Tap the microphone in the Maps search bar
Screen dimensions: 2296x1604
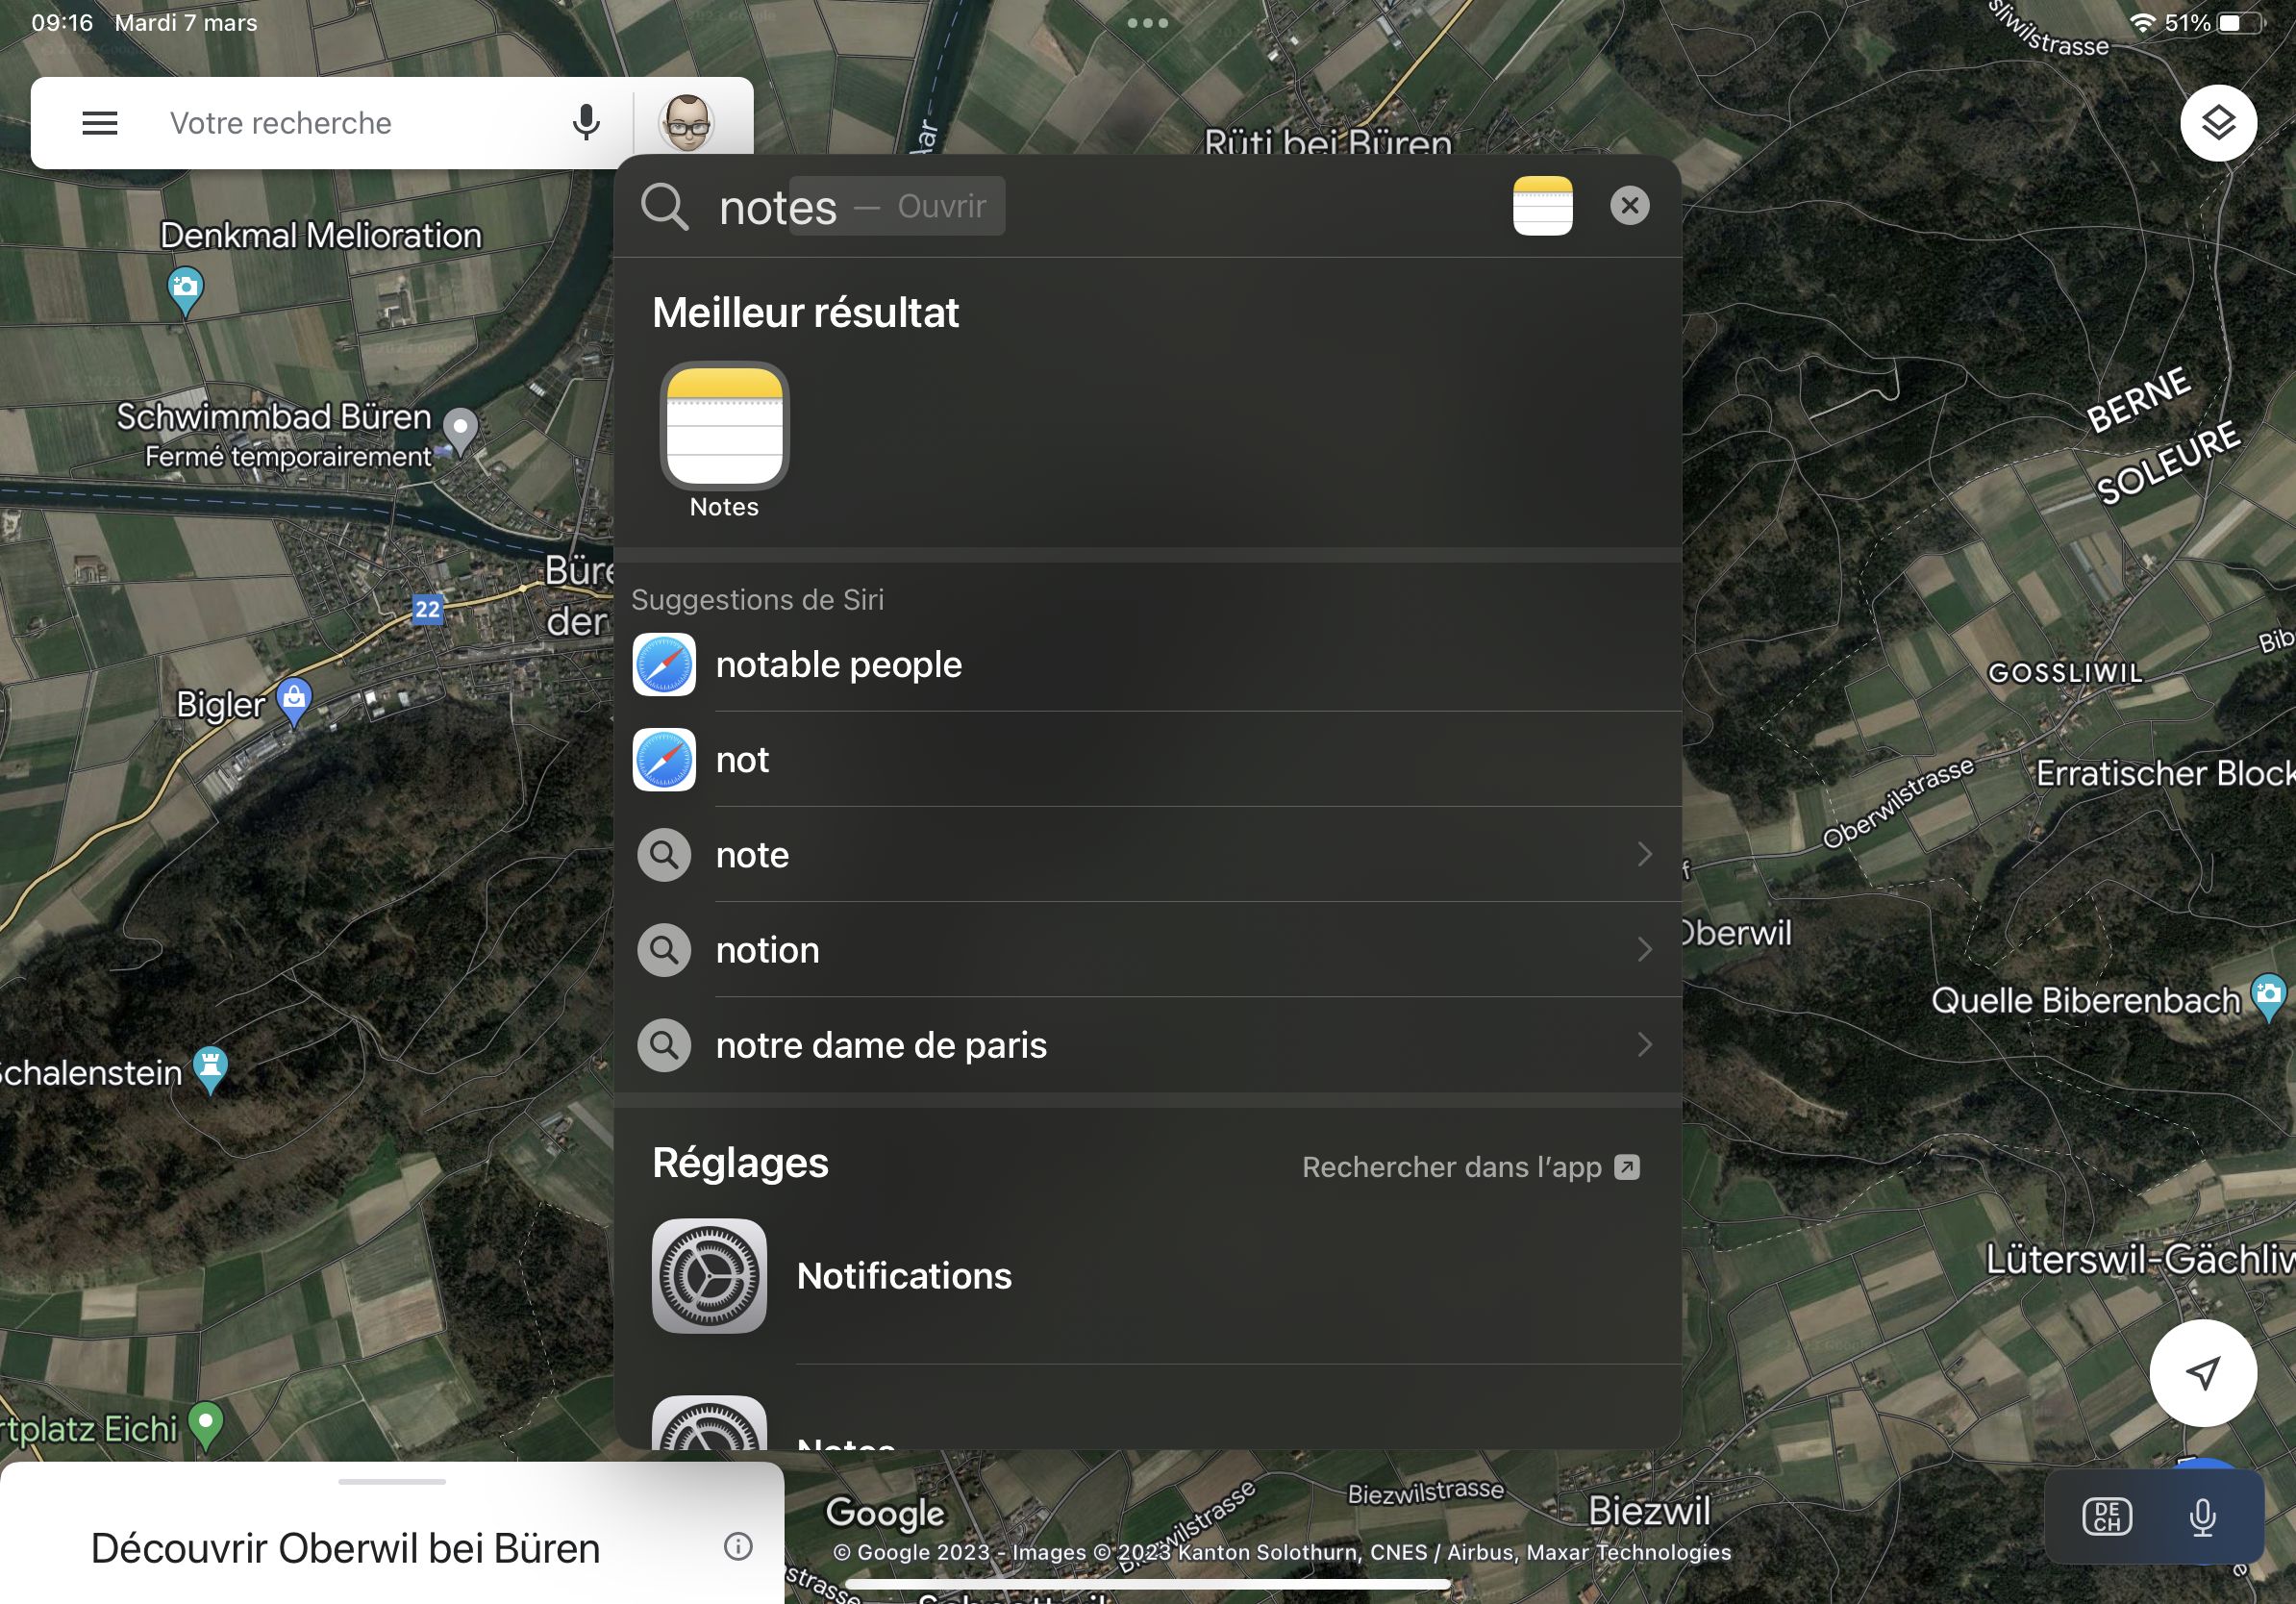[587, 123]
